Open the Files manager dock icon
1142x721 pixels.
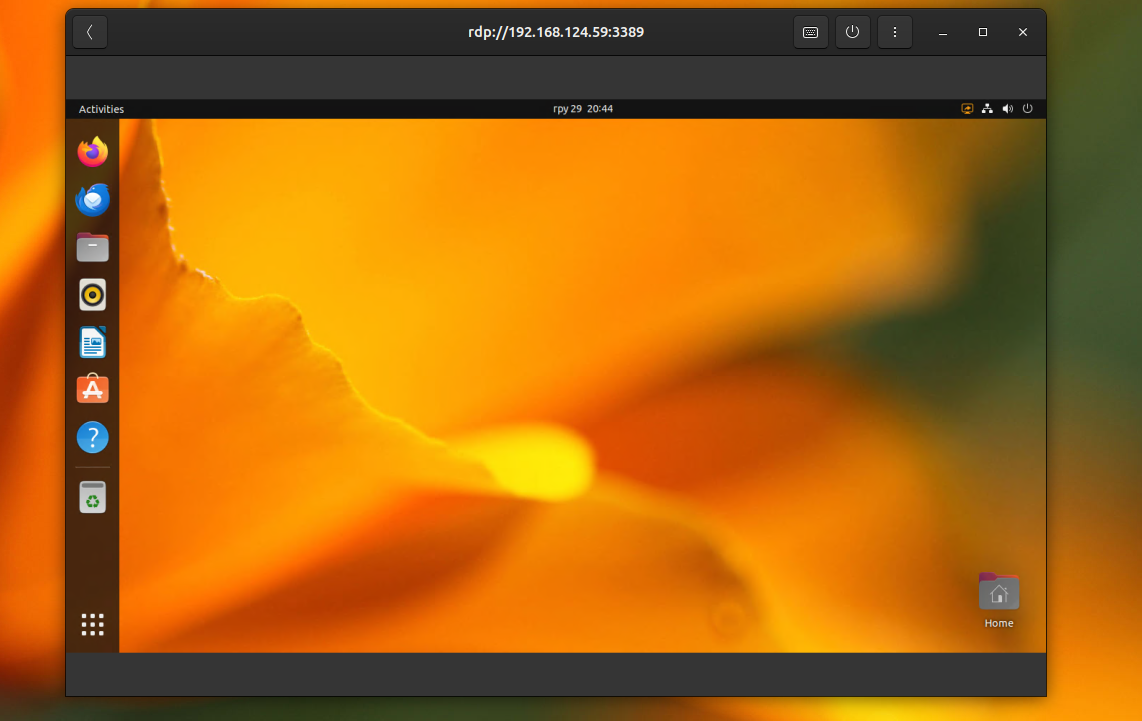(x=92, y=248)
